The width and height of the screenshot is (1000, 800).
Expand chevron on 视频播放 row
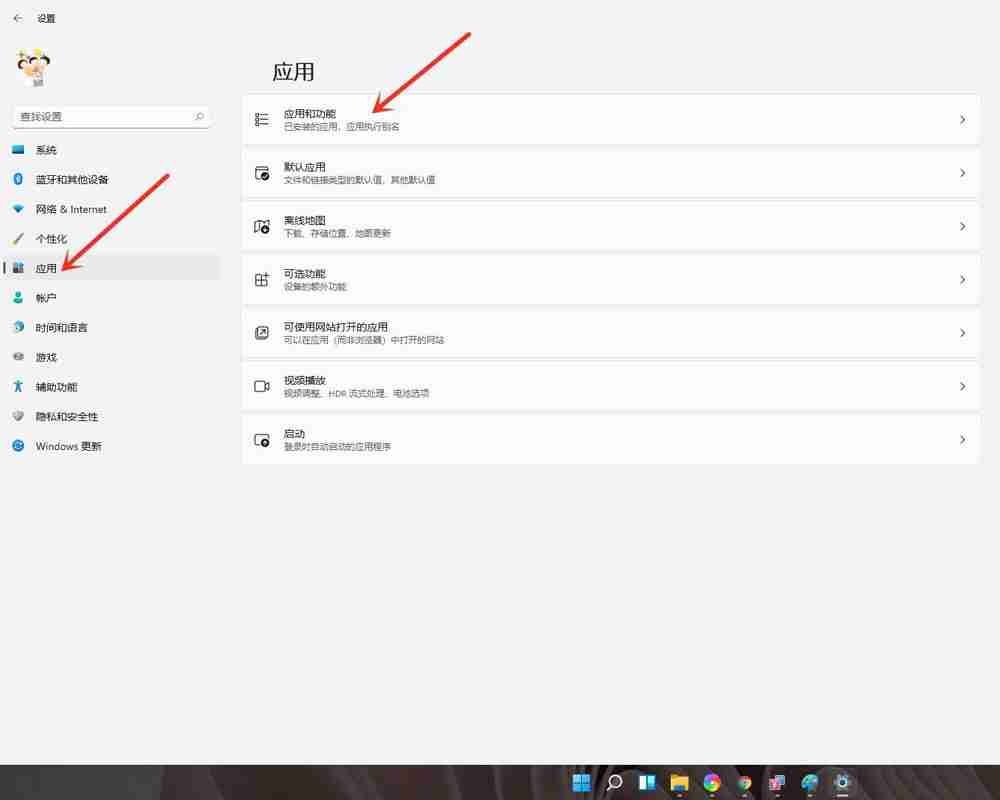coord(962,387)
